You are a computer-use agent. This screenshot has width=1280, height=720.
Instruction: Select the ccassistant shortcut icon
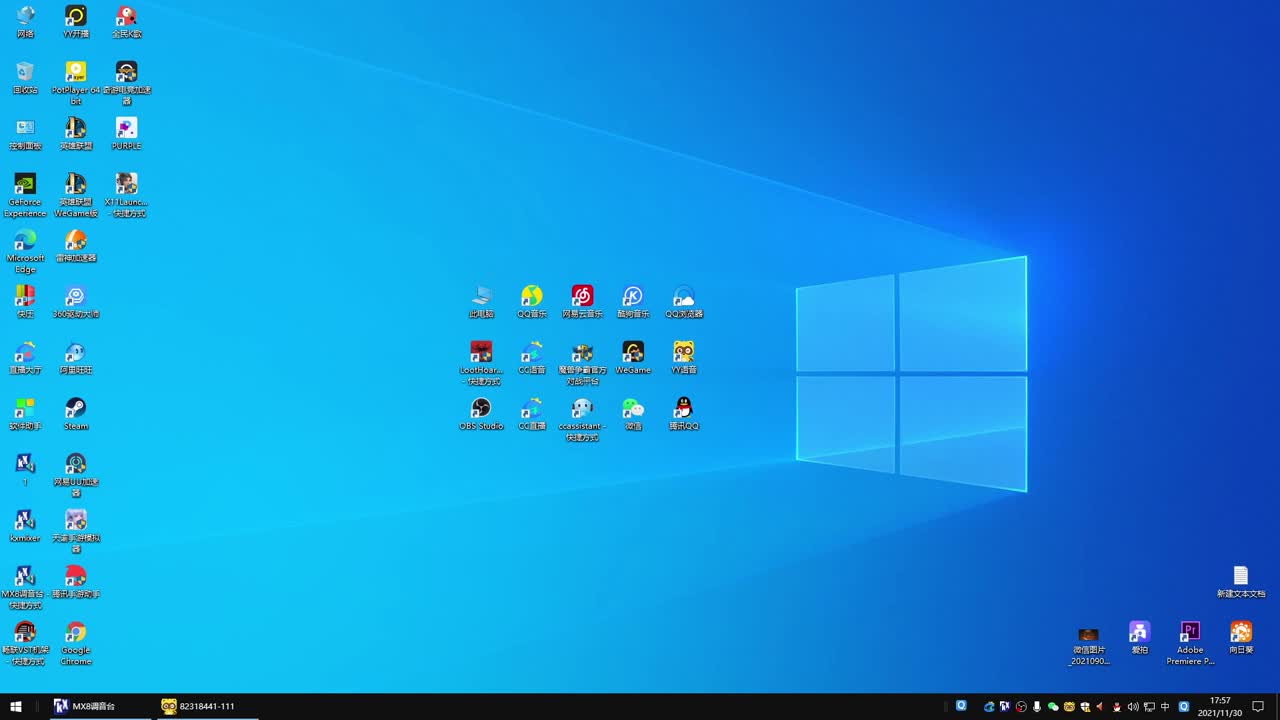pos(583,419)
